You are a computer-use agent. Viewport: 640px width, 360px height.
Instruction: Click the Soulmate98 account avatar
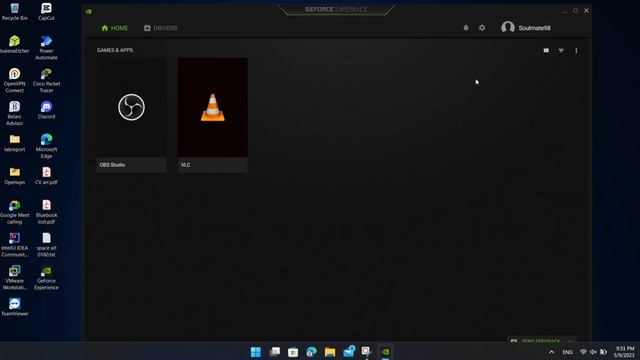point(508,27)
